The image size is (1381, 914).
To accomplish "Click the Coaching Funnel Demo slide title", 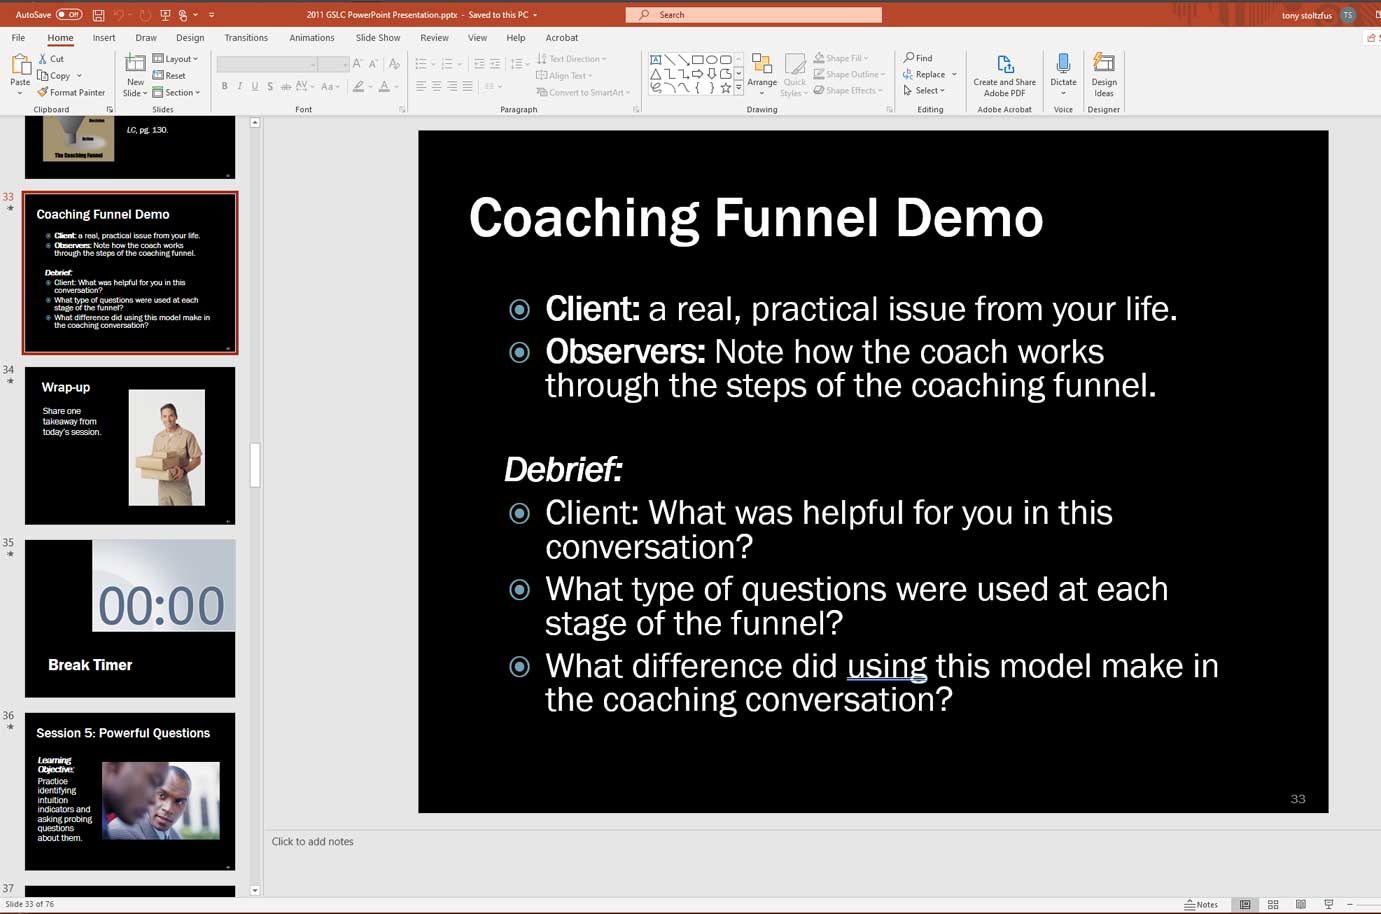I will point(756,217).
